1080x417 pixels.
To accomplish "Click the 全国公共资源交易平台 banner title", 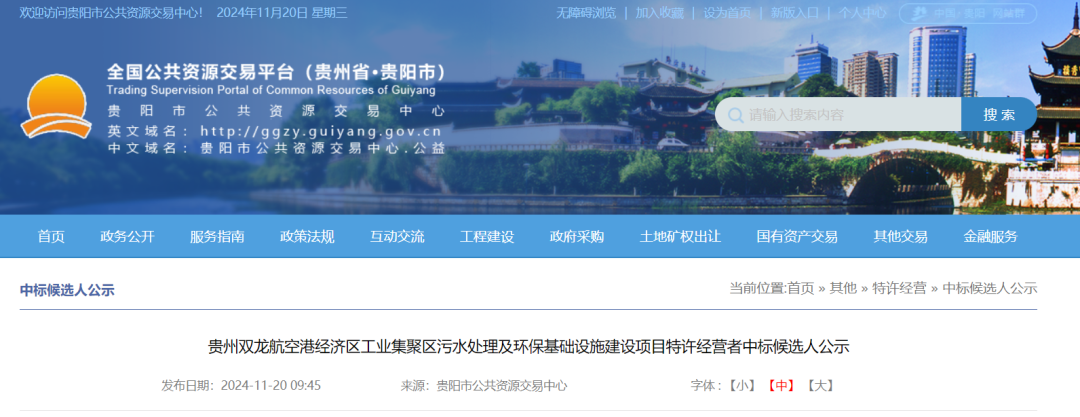I will (x=278, y=72).
